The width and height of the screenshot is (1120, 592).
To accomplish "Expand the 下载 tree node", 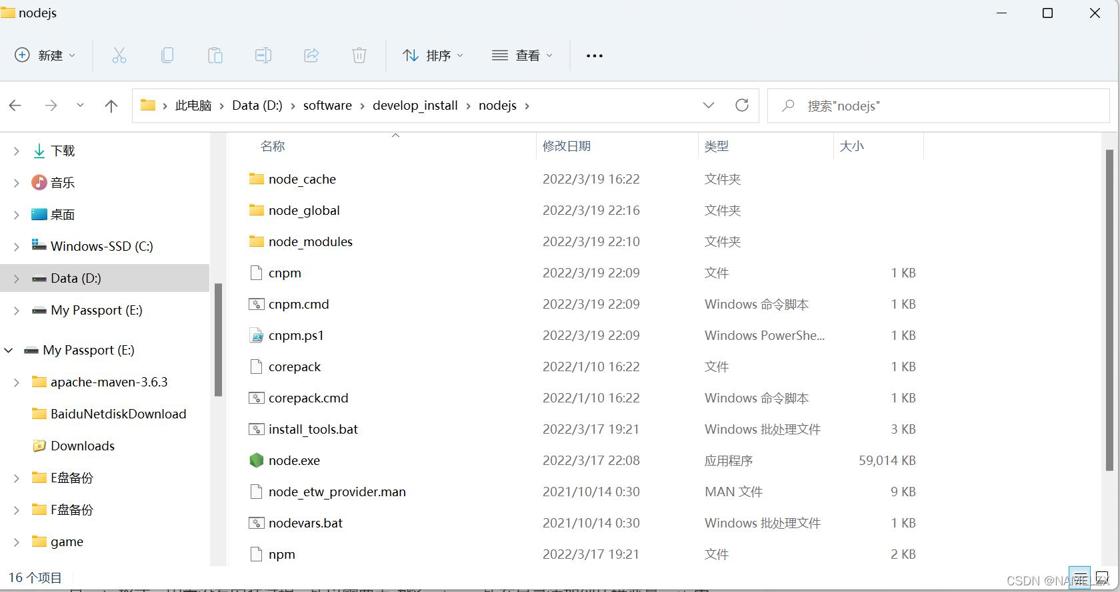I will click(16, 151).
